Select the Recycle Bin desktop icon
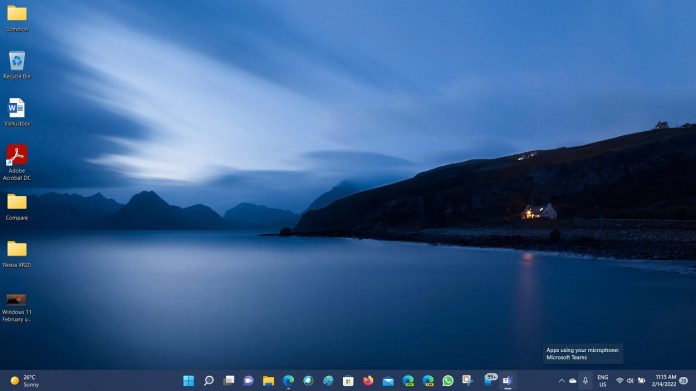Image resolution: width=696 pixels, height=391 pixels. [17, 65]
